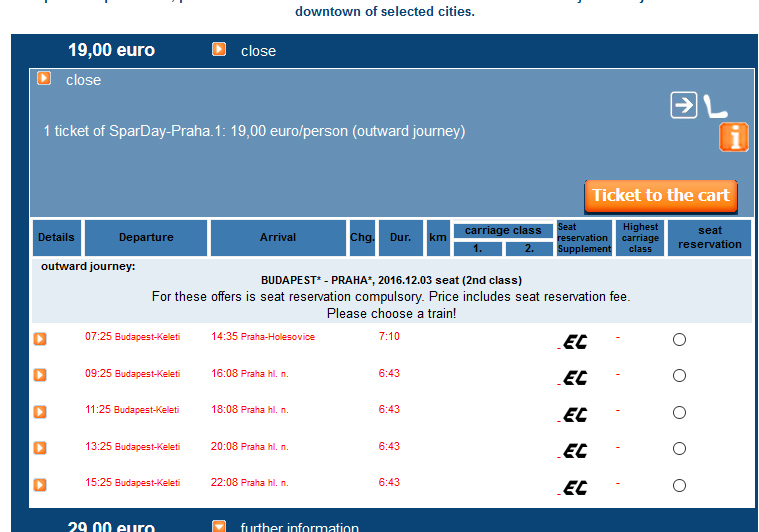Expand details of the 09:25 train
Image resolution: width=759 pixels, height=532 pixels.
tap(40, 375)
